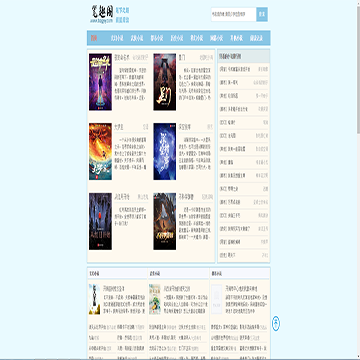Click the 从红月开始 title link
This screenshot has height=360, width=360.
(x=122, y=196)
